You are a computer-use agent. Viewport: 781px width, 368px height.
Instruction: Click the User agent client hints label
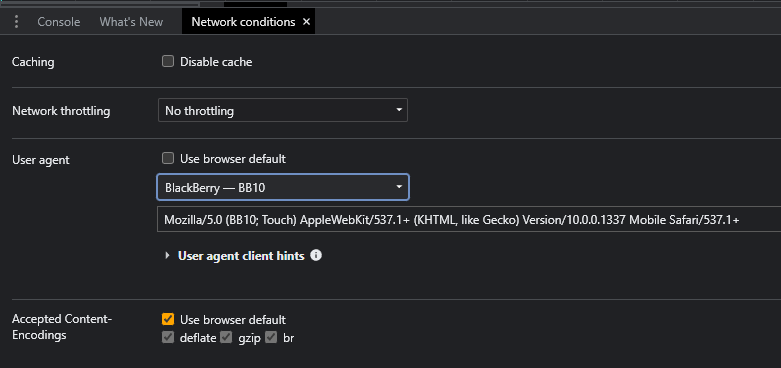(x=241, y=256)
